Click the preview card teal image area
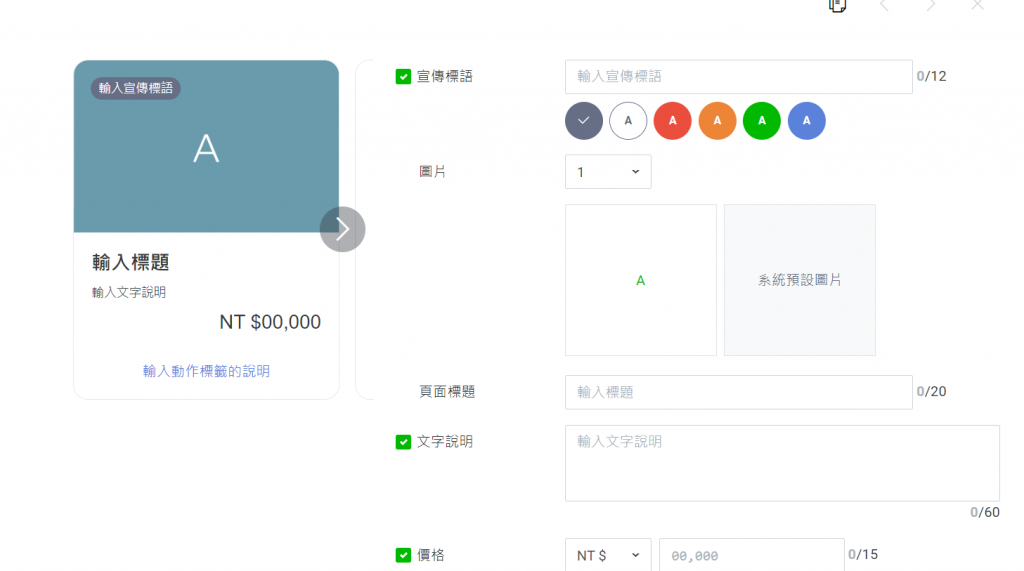 coord(206,146)
